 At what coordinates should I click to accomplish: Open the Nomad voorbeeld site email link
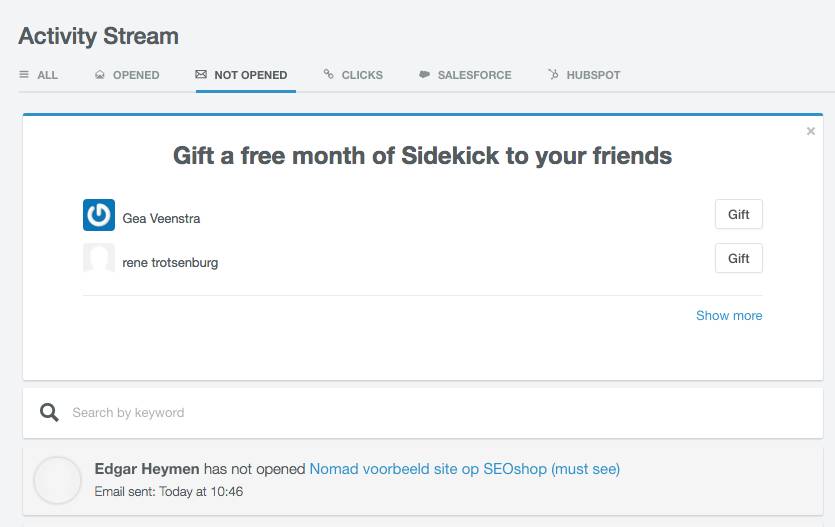[464, 468]
